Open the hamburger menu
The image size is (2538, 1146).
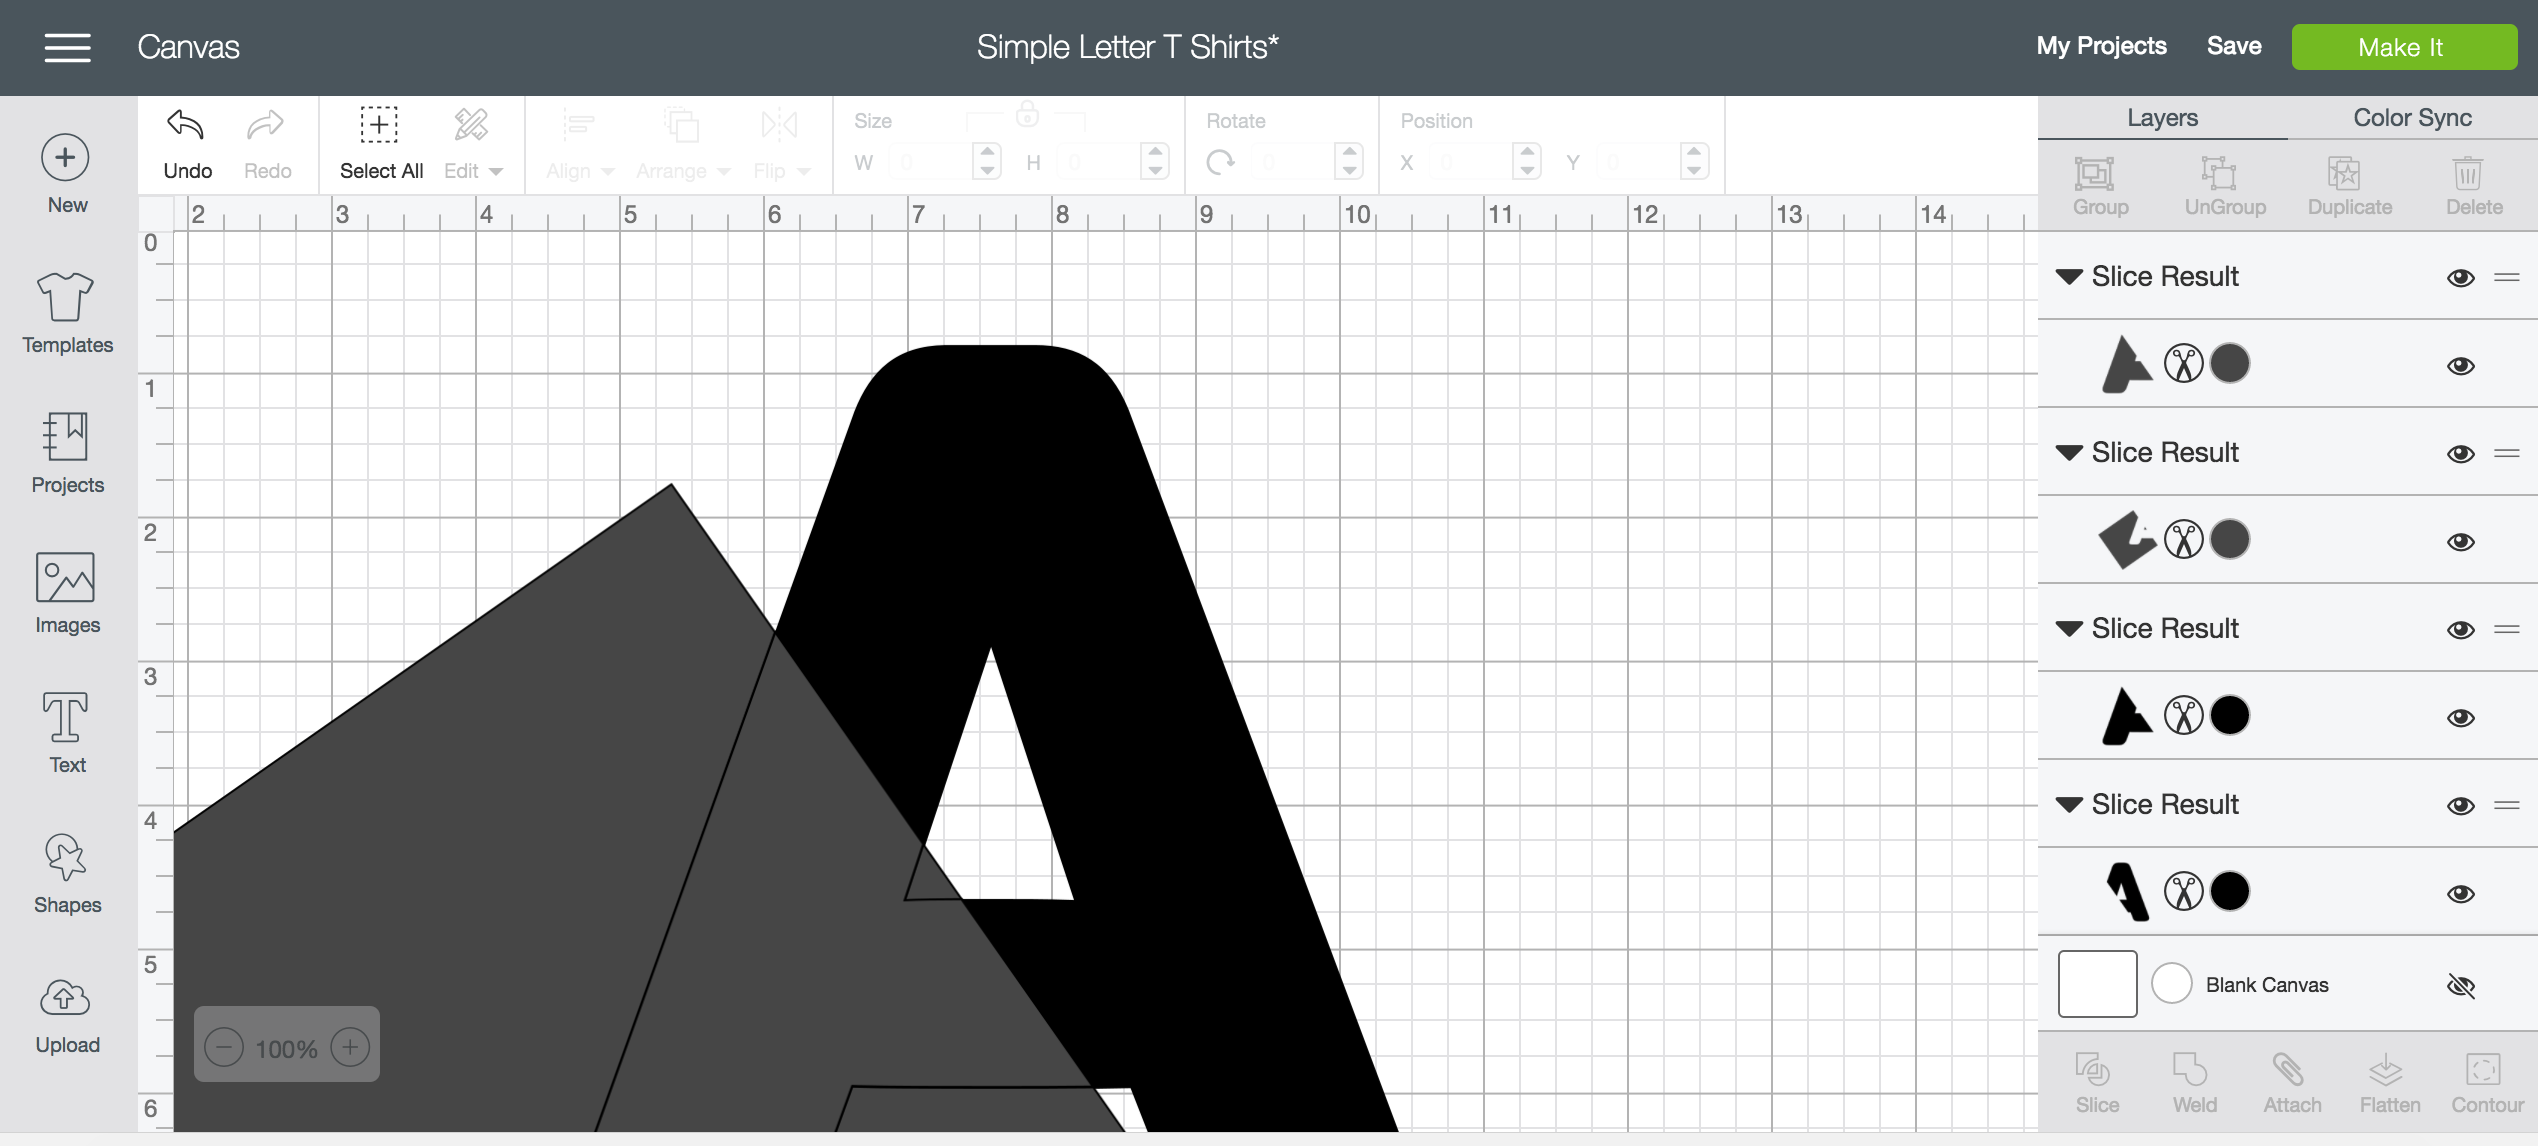click(x=68, y=47)
